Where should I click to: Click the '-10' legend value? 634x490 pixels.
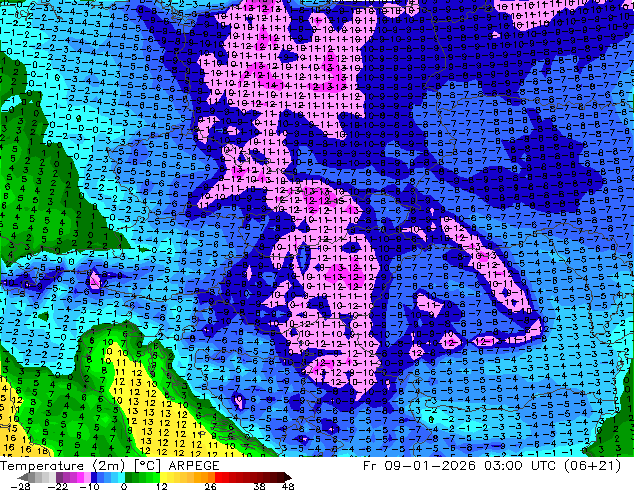click(89, 486)
